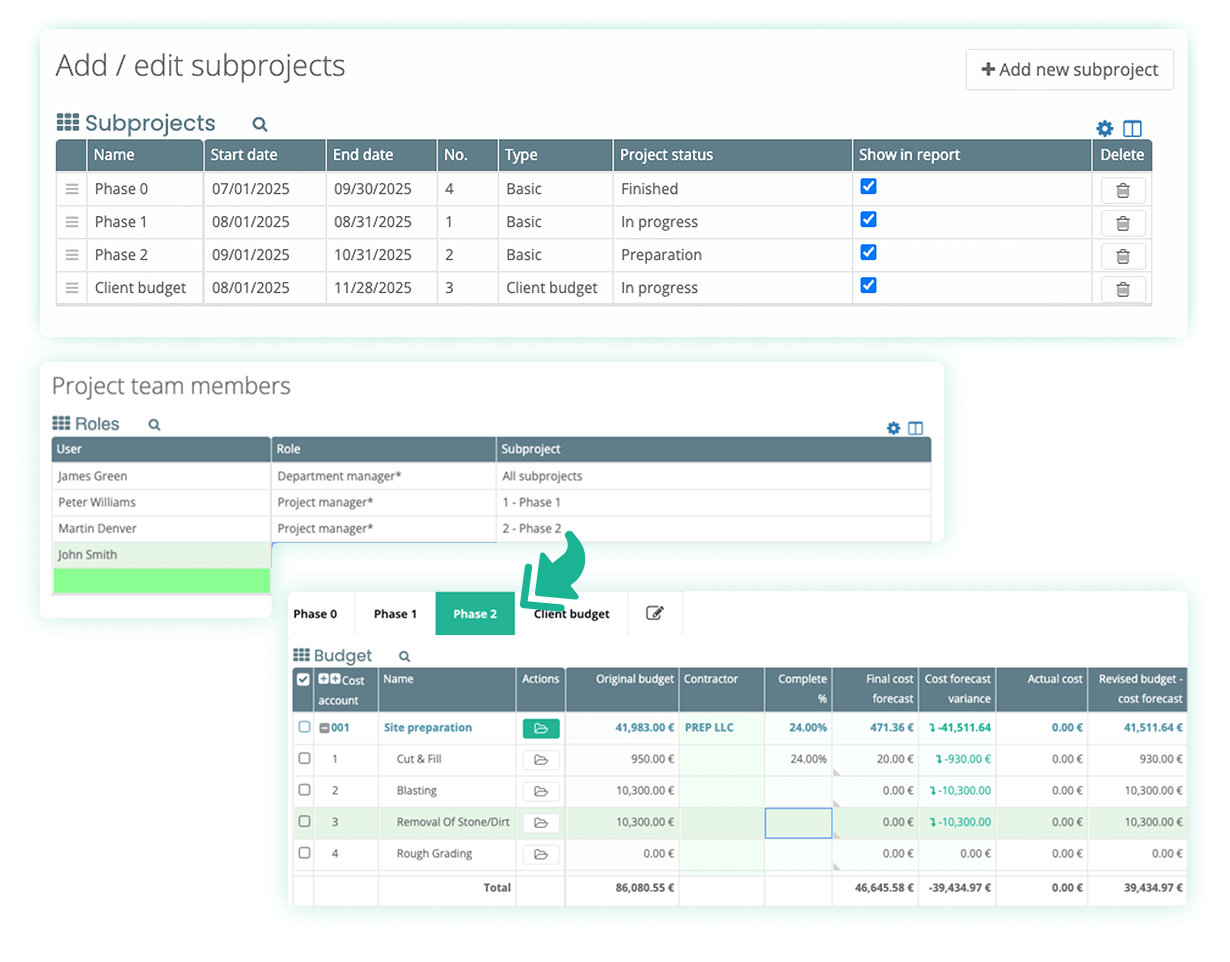Delete the Client budget subproject with trash icon
This screenshot has height=962, width=1230.
point(1122,288)
